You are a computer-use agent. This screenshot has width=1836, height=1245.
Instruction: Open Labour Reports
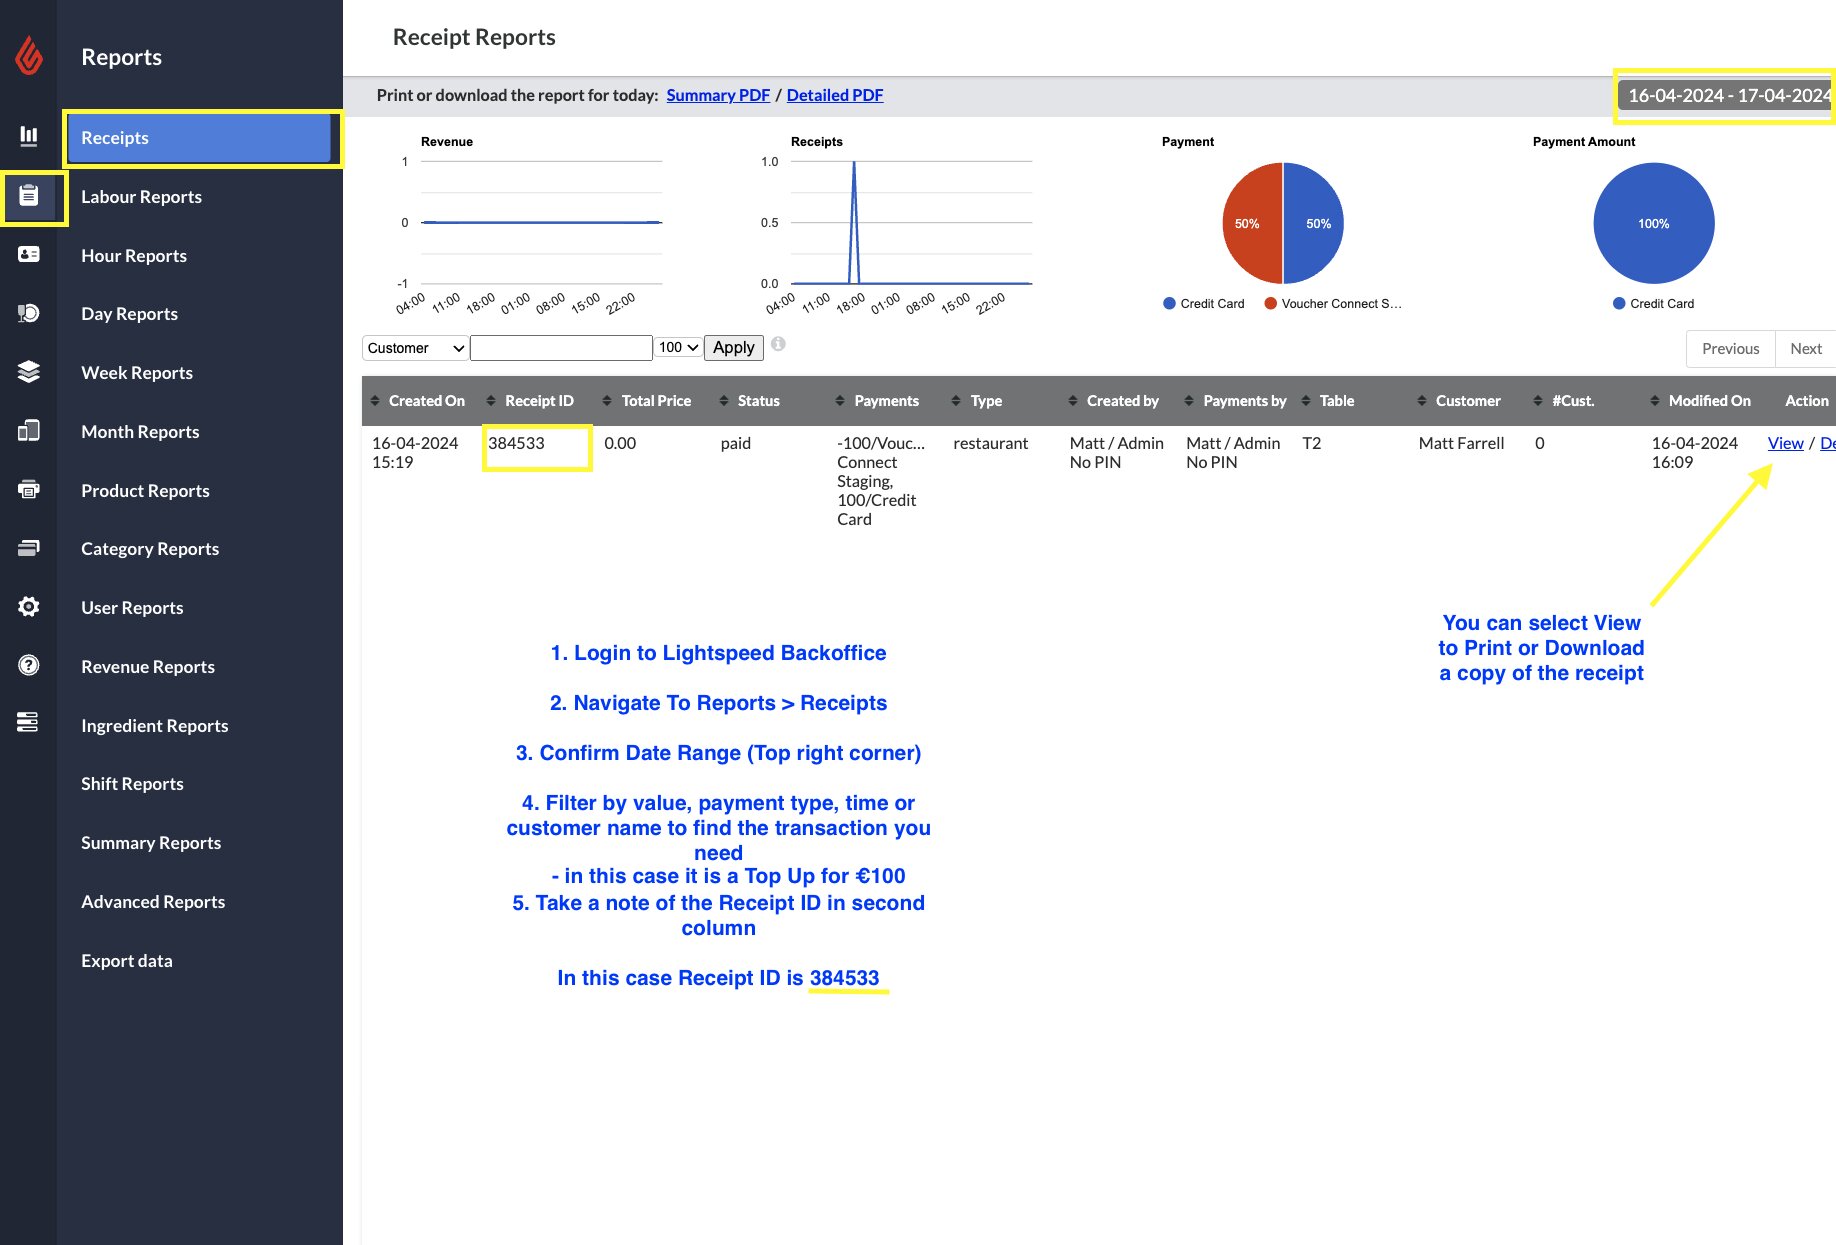pyautogui.click(x=141, y=197)
